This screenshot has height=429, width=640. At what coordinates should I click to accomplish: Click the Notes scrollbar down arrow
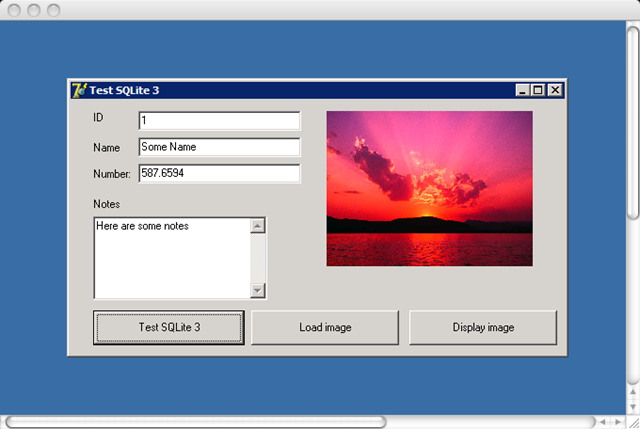258,290
